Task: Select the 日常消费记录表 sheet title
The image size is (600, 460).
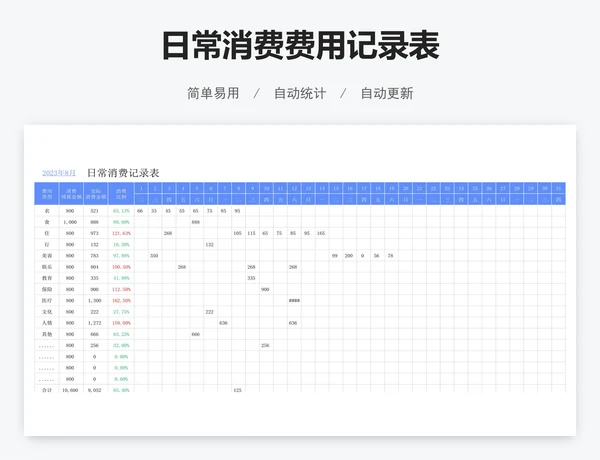Action: point(123,173)
